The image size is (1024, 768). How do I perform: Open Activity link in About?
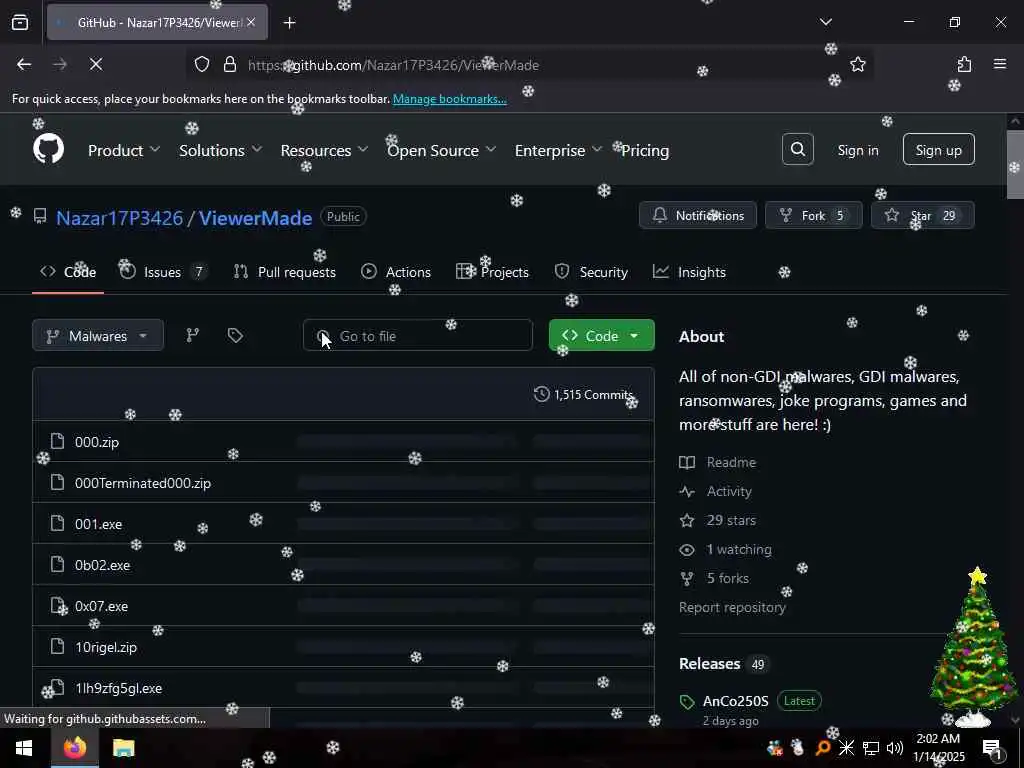729,491
